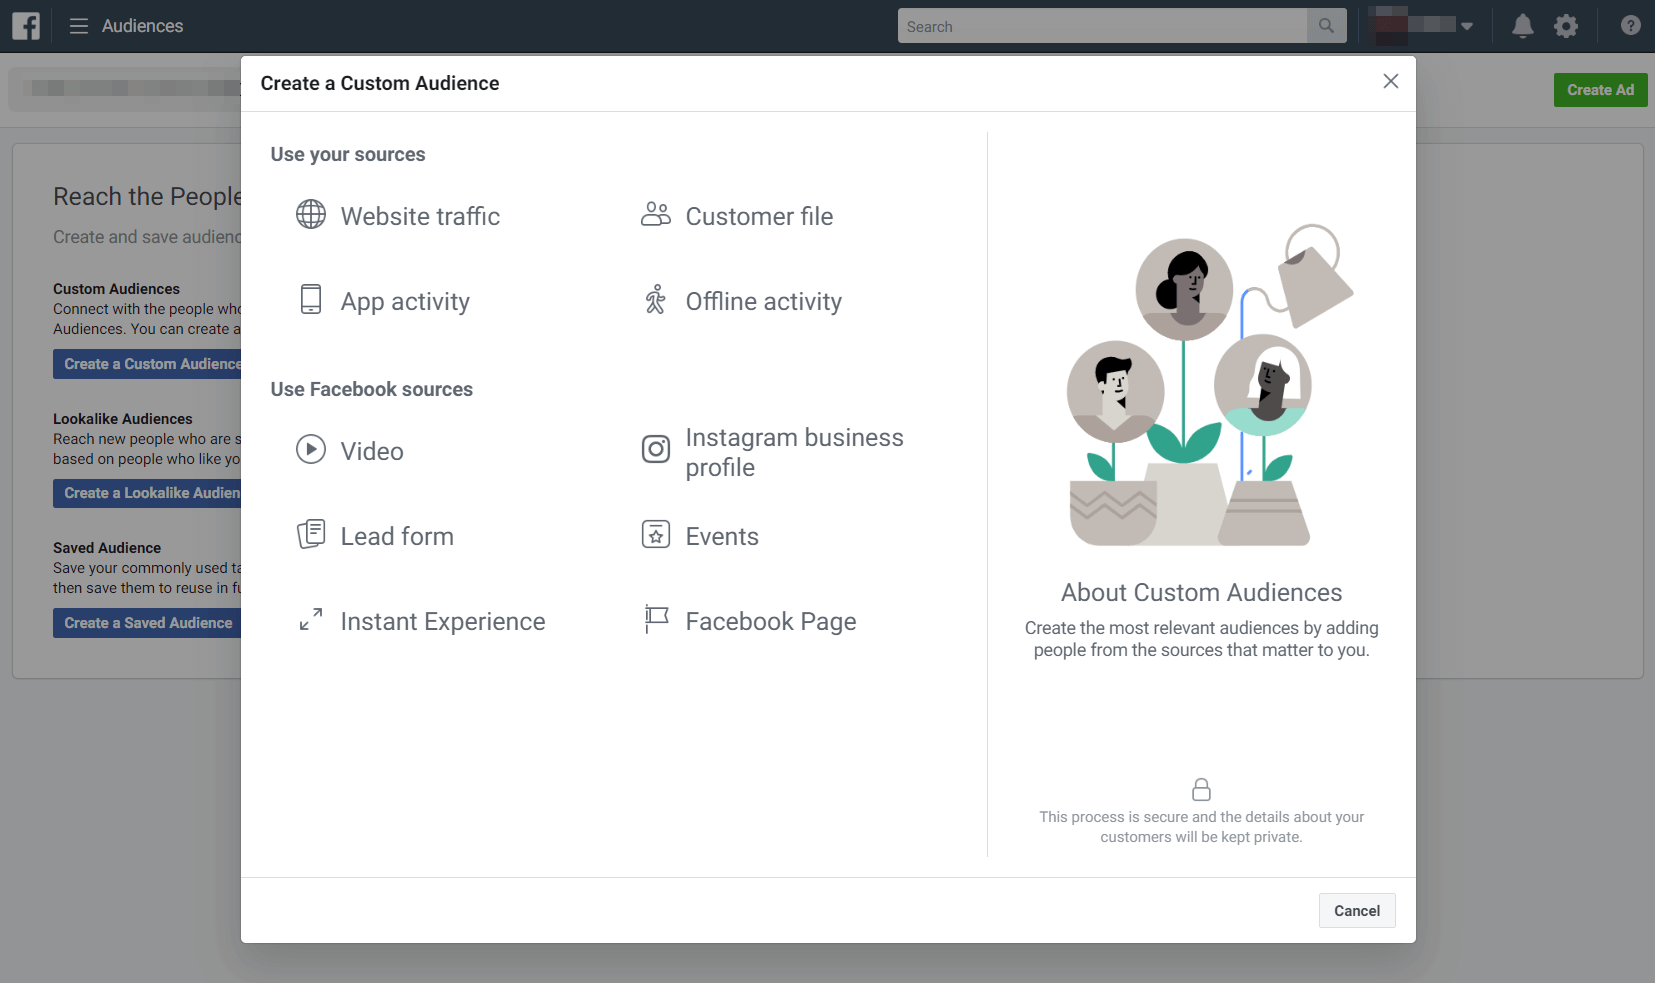
Task: Expand the account dropdown arrow
Action: pos(1467,26)
